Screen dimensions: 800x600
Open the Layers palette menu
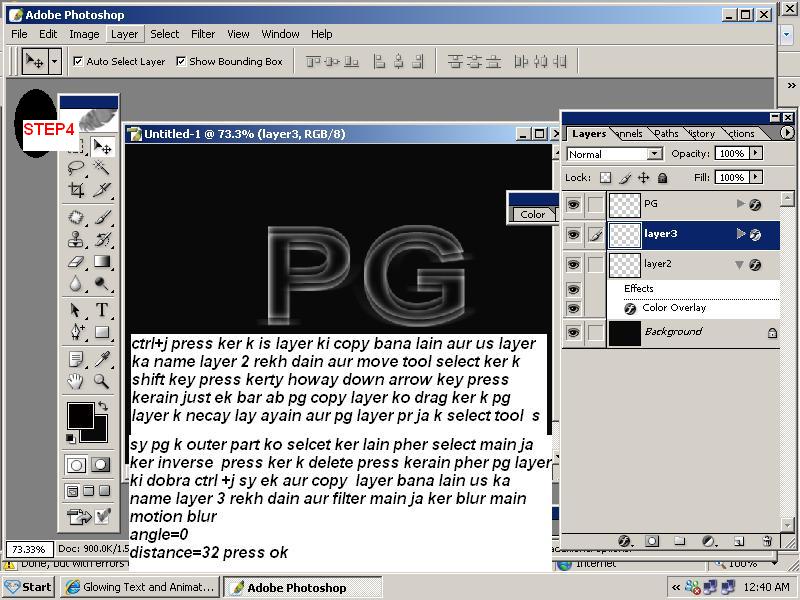click(x=787, y=133)
